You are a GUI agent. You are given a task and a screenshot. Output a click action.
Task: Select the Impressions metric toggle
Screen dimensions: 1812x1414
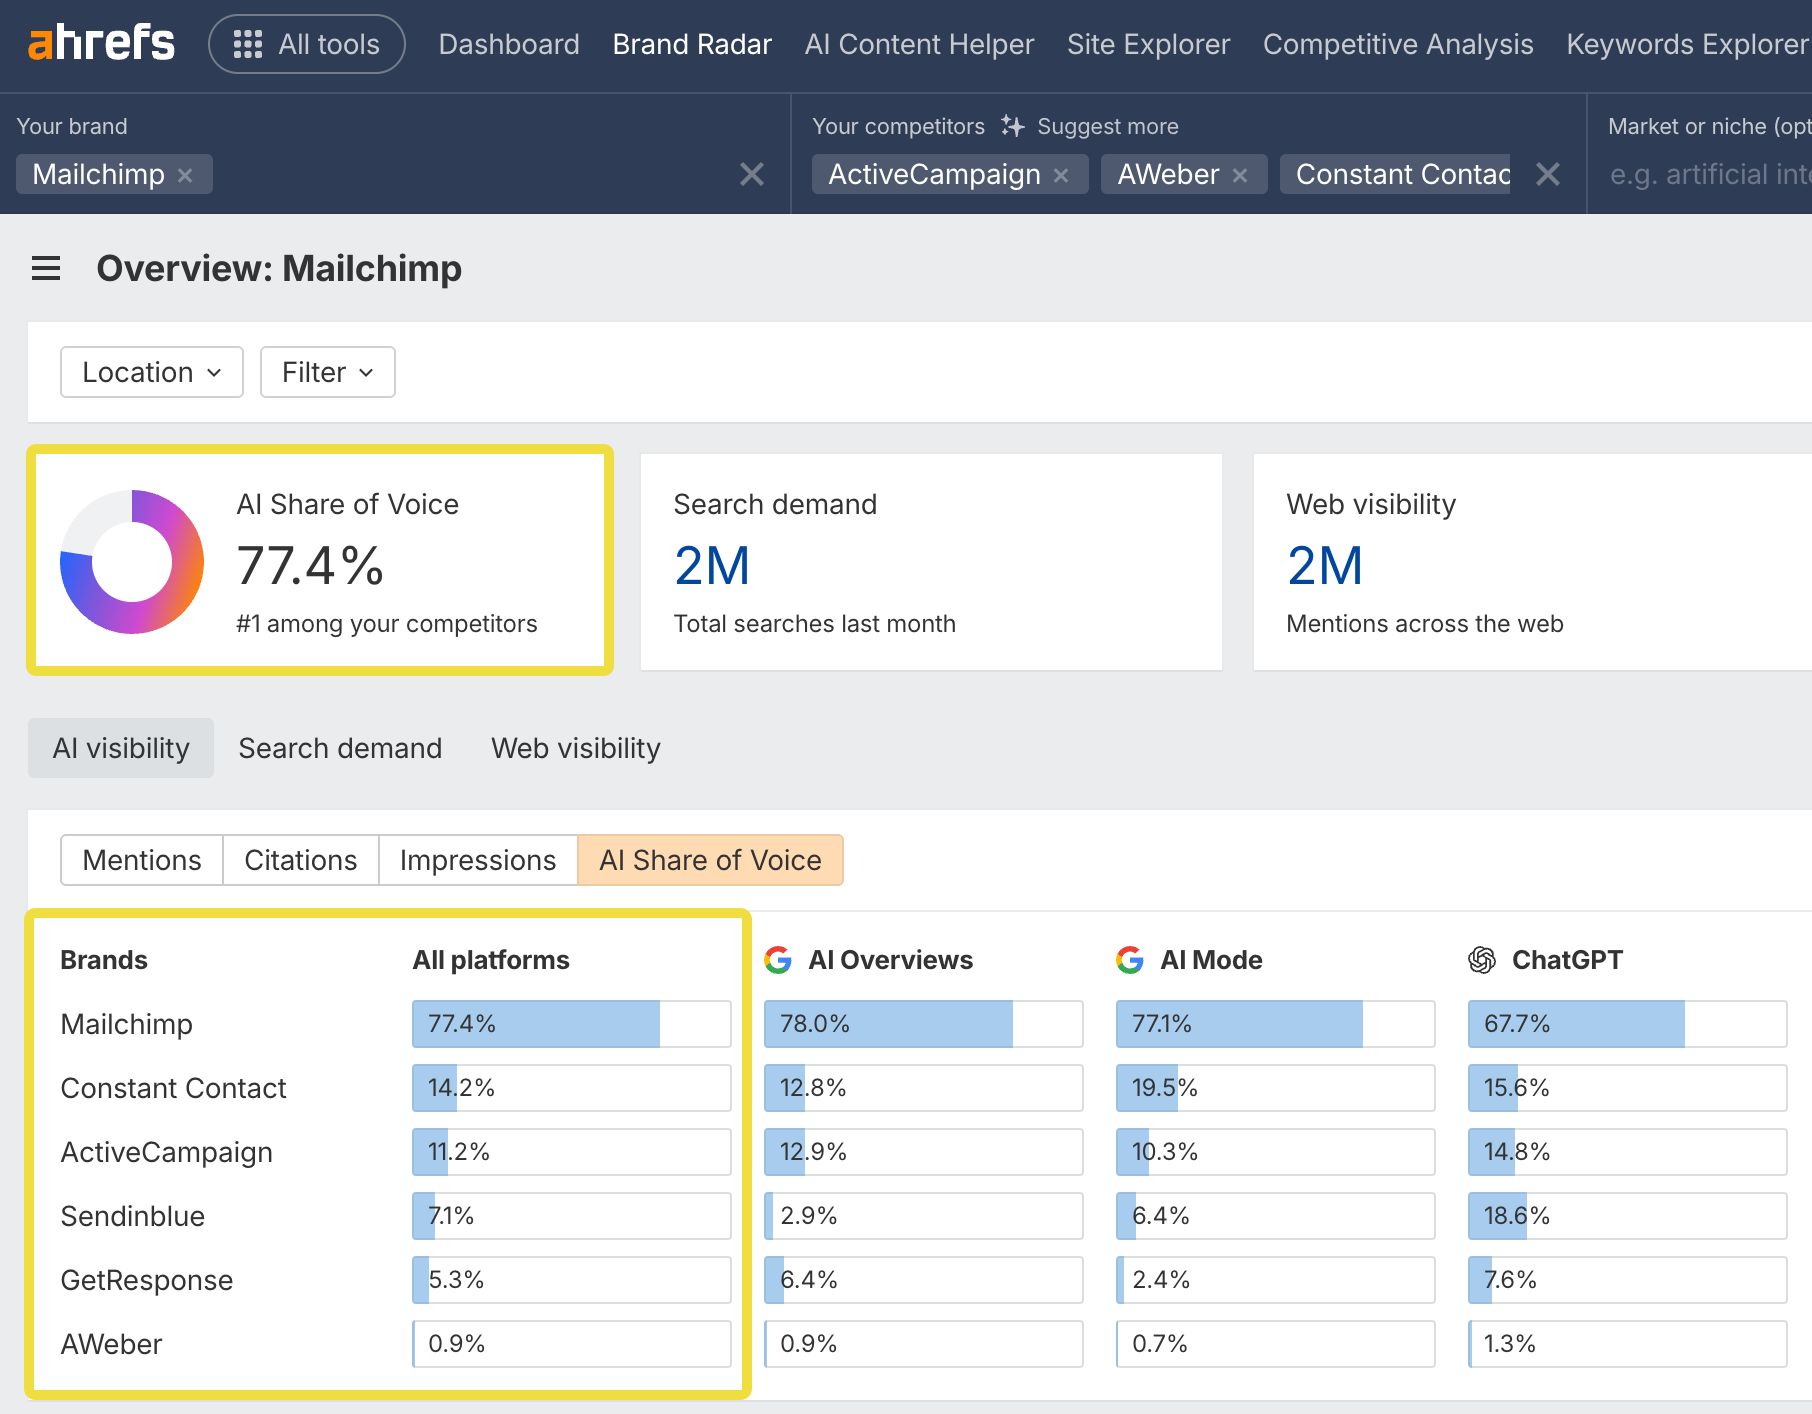(x=477, y=860)
